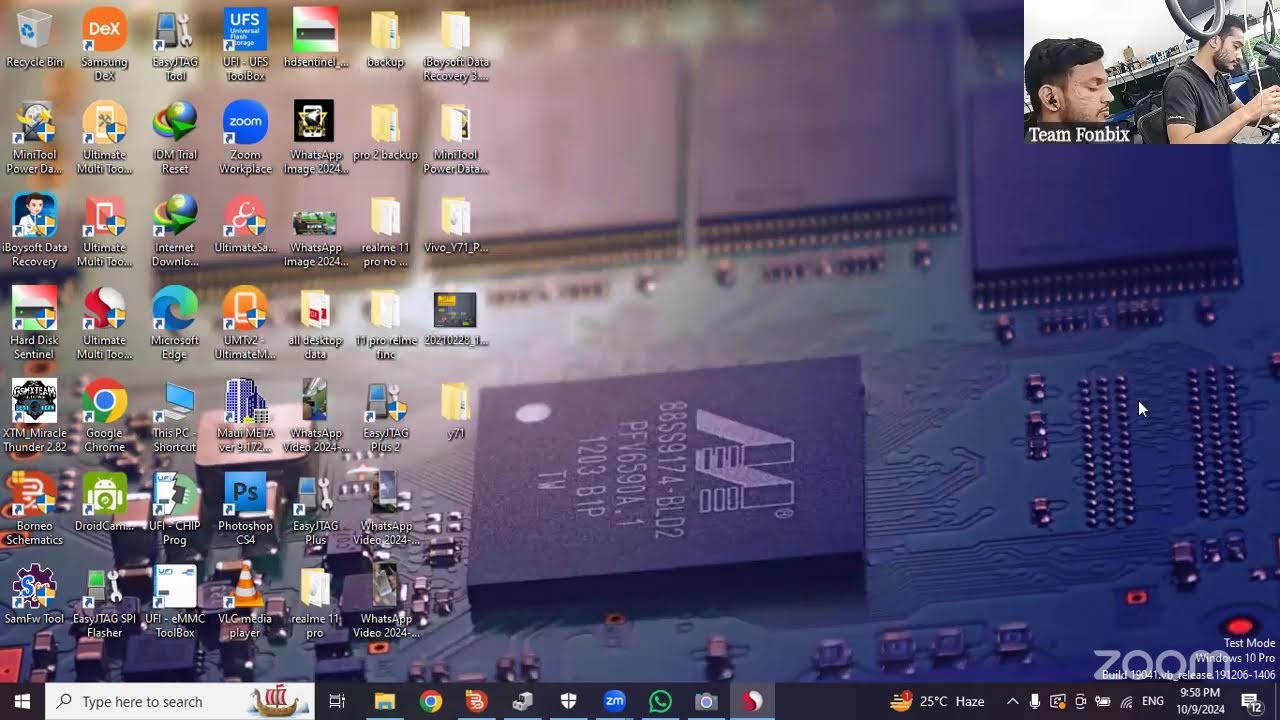The width and height of the screenshot is (1280, 720).
Task: Open Google Chrome desktop shortcut
Action: [x=105, y=417]
